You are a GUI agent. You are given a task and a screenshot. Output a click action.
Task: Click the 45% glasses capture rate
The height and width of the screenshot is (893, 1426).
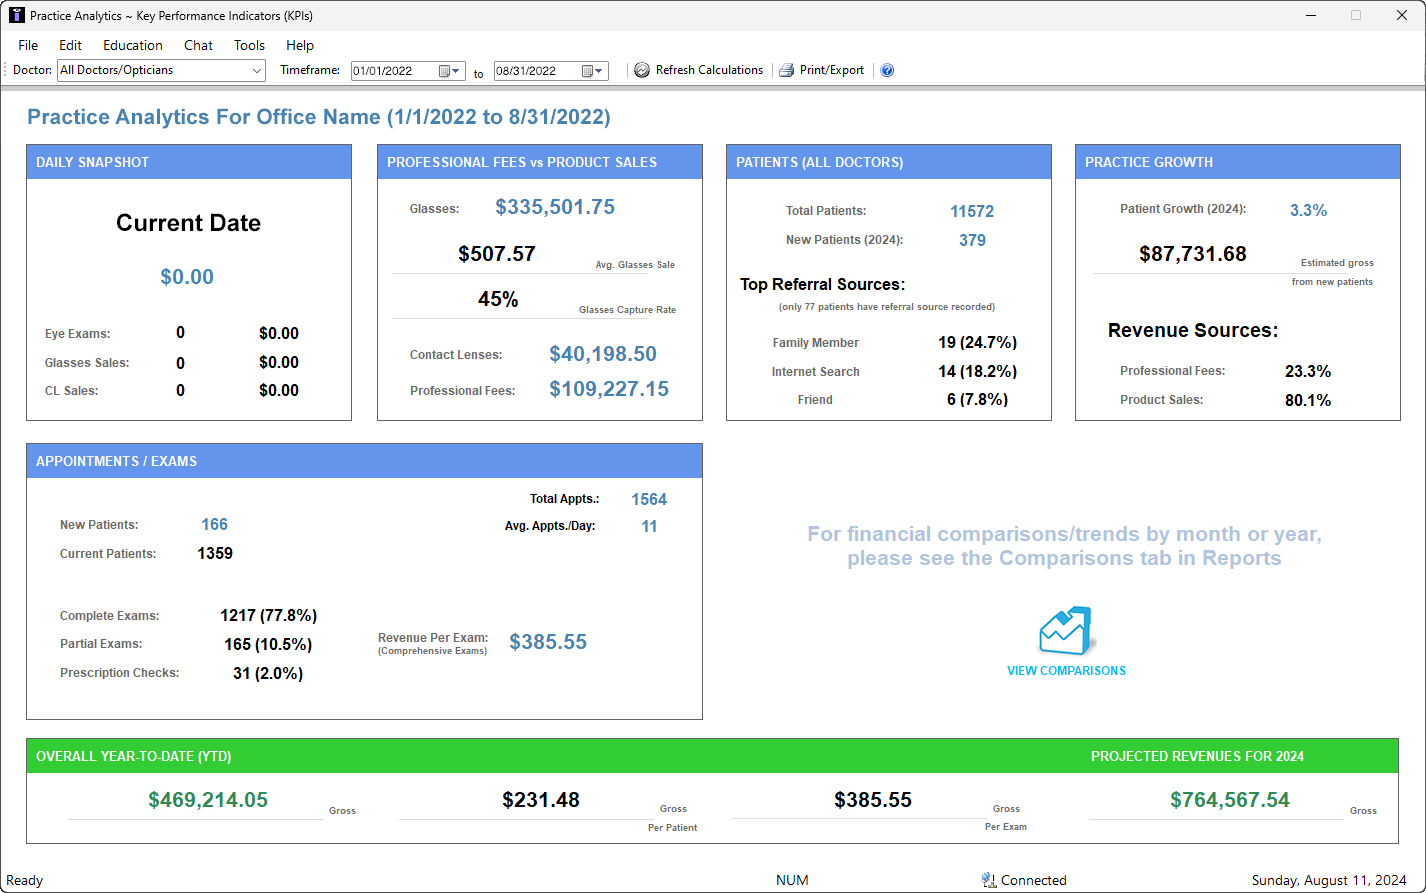point(498,299)
